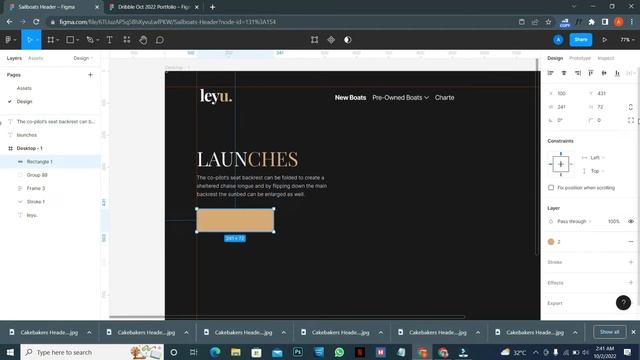Align selection vertical centers
The width and height of the screenshot is (640, 360).
click(604, 73)
